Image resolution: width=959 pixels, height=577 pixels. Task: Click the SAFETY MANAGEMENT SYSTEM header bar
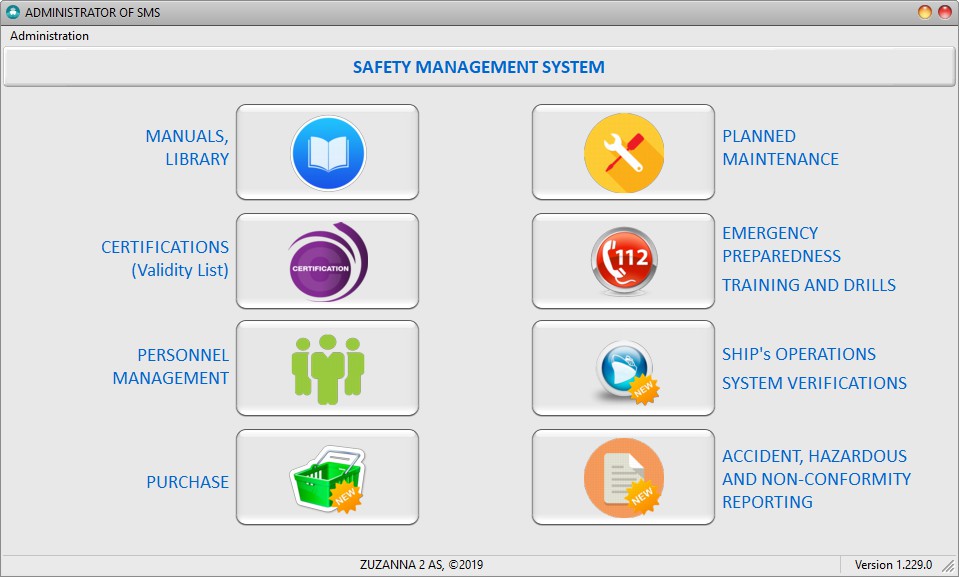coord(479,67)
